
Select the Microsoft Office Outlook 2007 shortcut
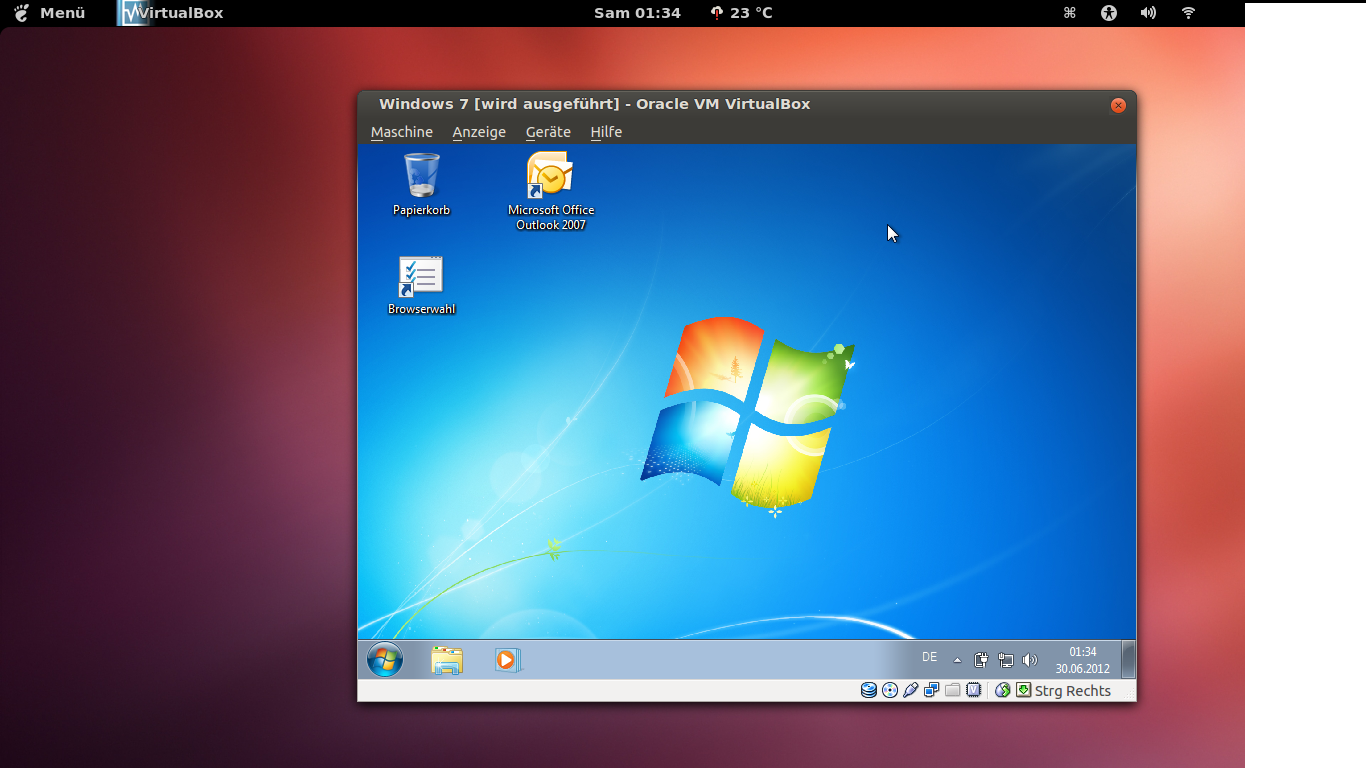[550, 177]
